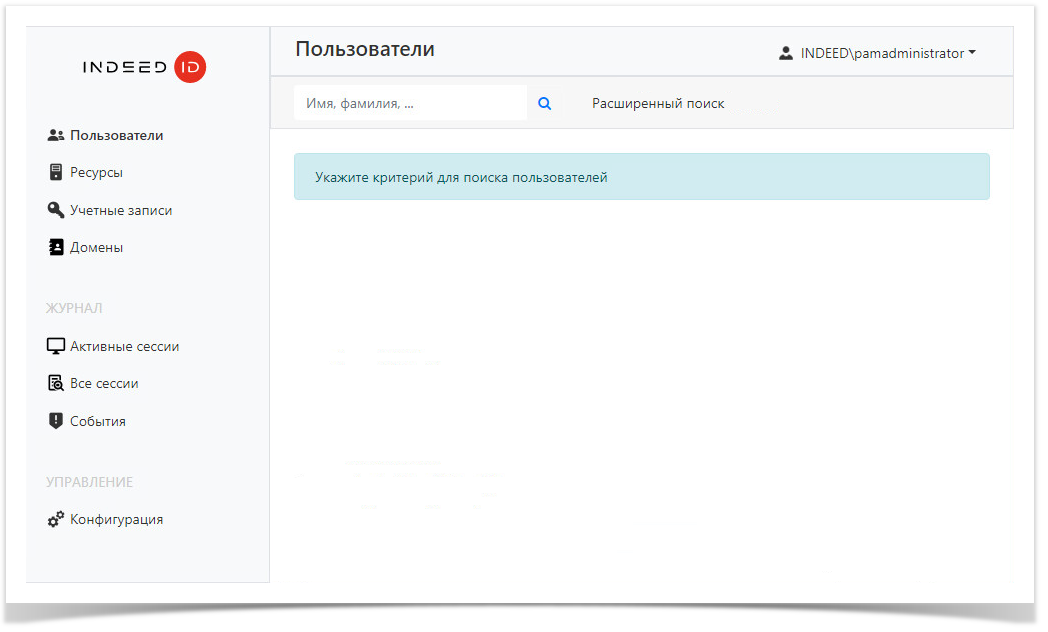This screenshot has height=632, width=1048.
Task: Click the search criteria info banner
Action: [x=641, y=177]
